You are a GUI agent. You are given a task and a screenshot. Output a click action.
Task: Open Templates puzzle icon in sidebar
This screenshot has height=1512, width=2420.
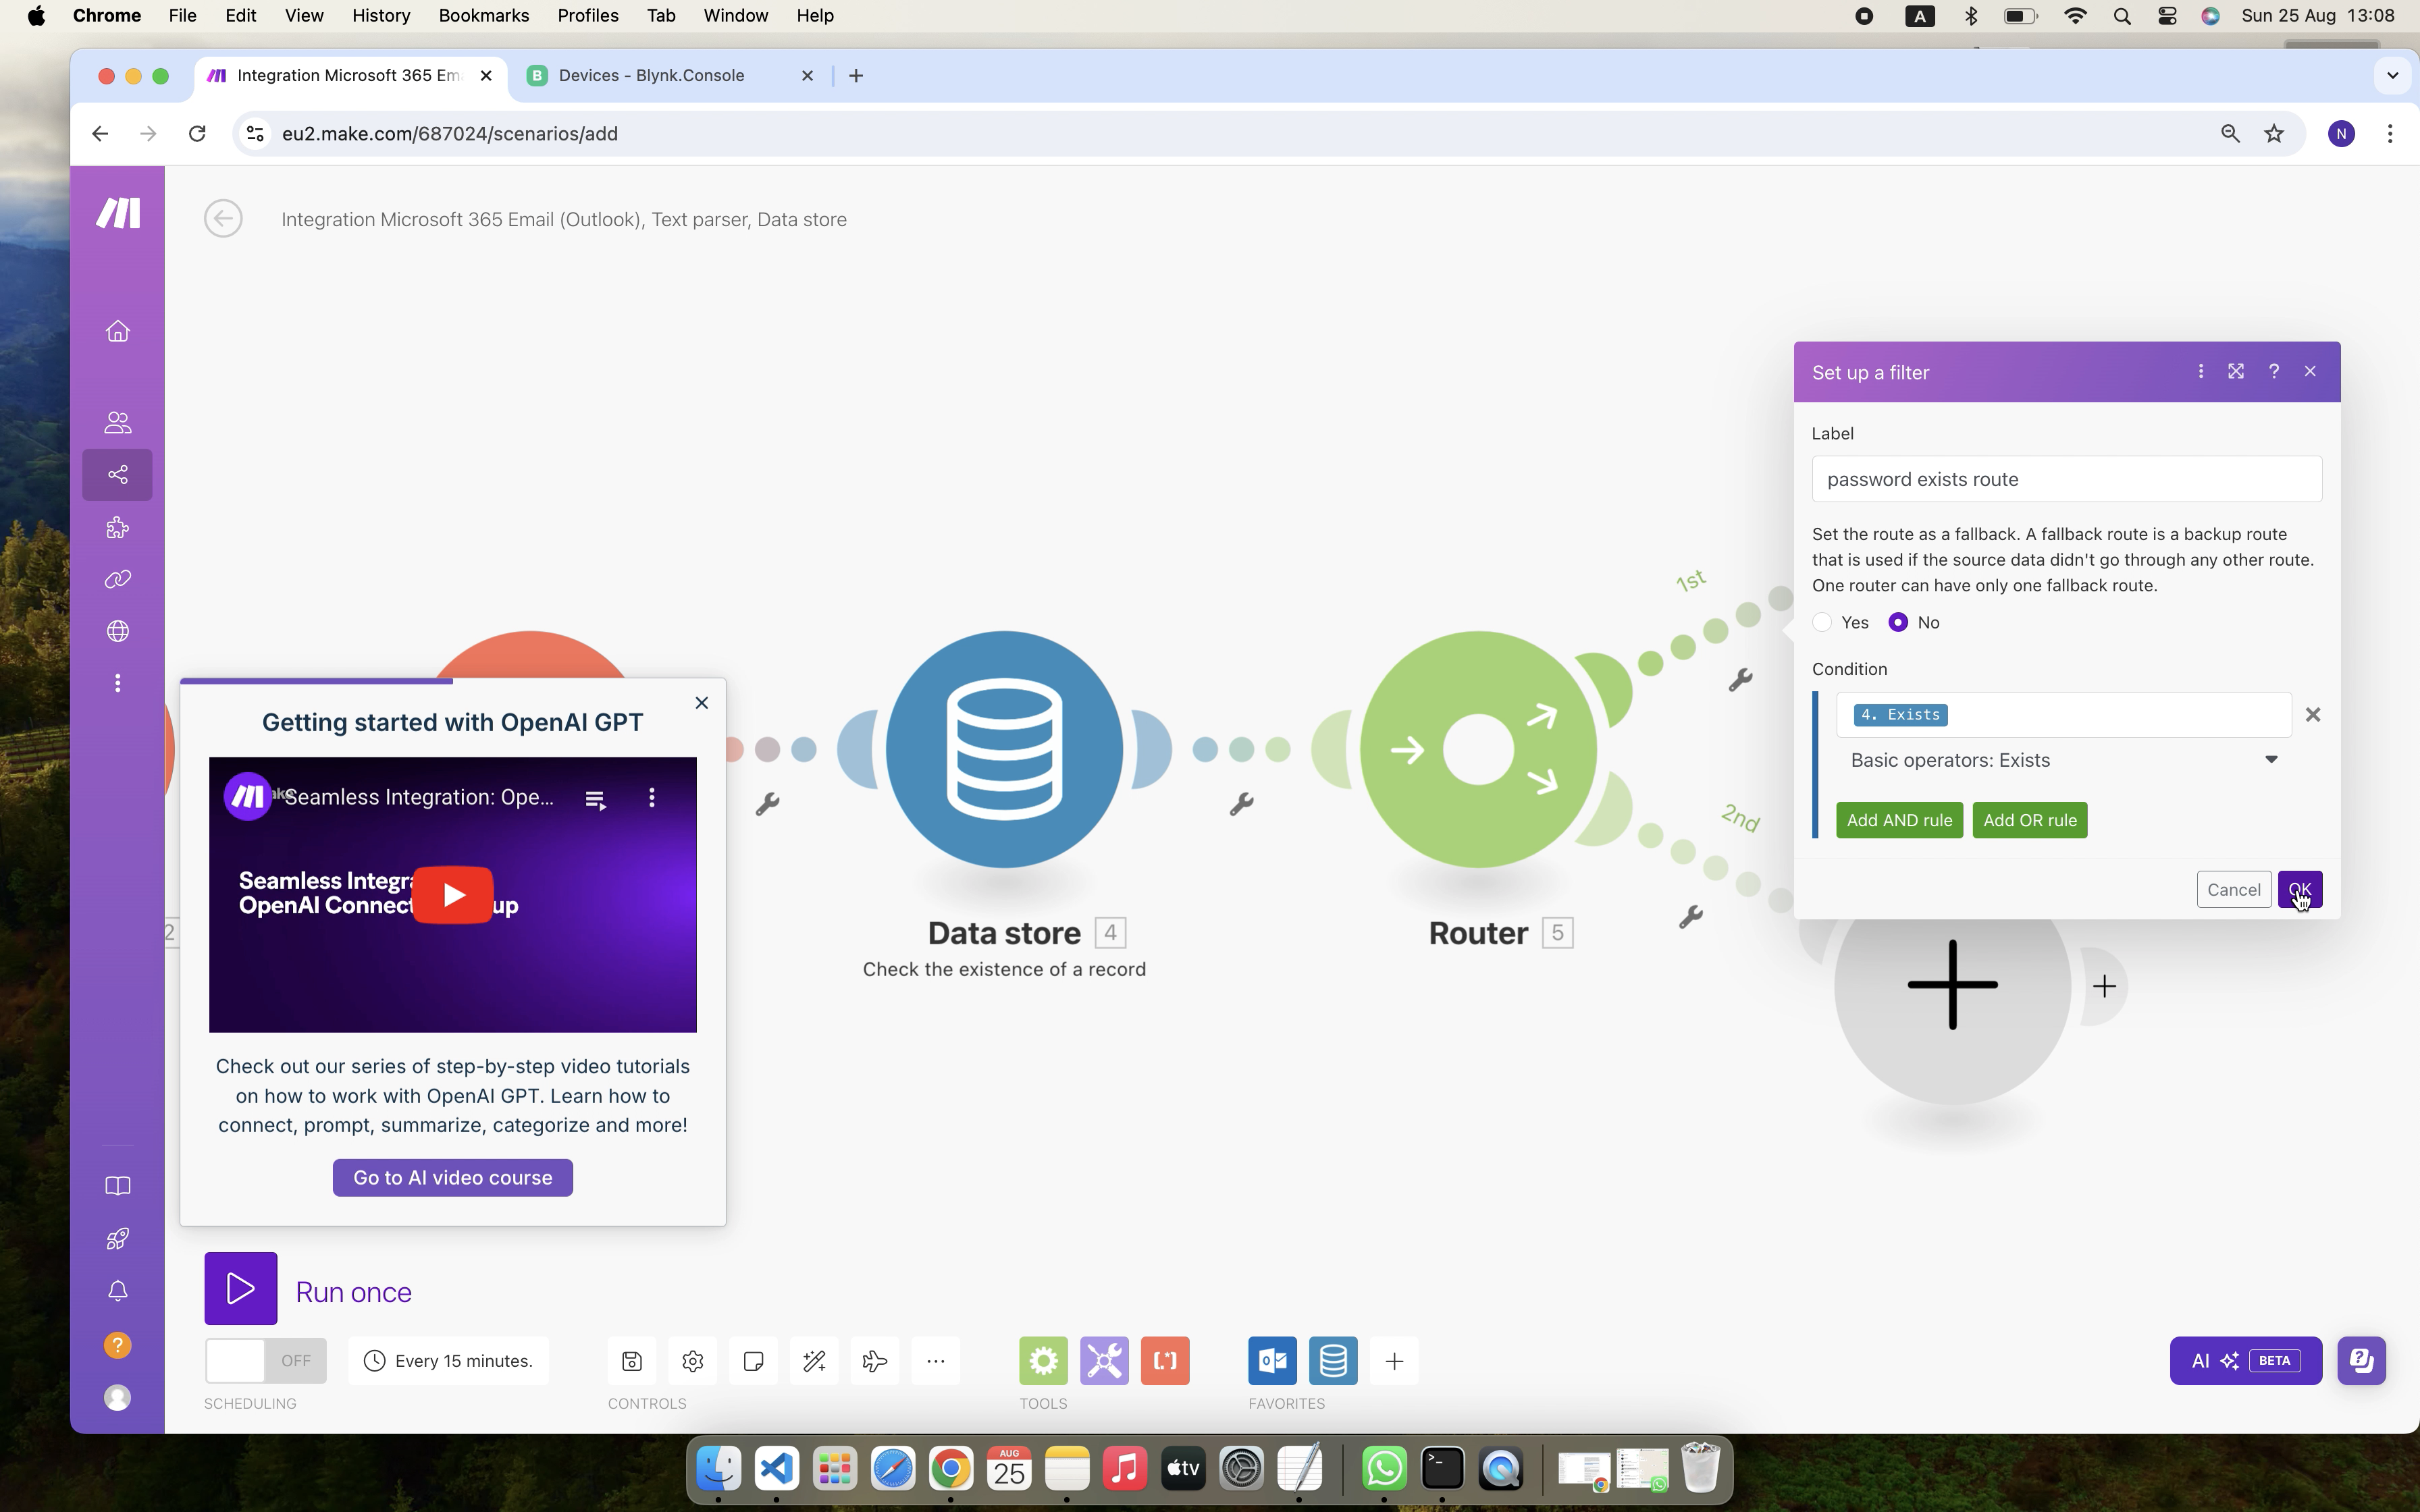pos(118,527)
